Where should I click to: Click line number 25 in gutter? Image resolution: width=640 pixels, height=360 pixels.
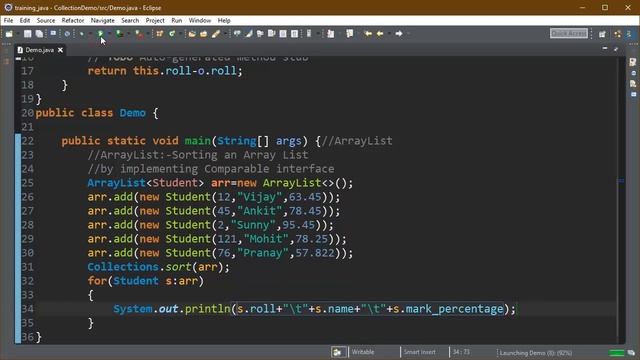click(x=27, y=183)
